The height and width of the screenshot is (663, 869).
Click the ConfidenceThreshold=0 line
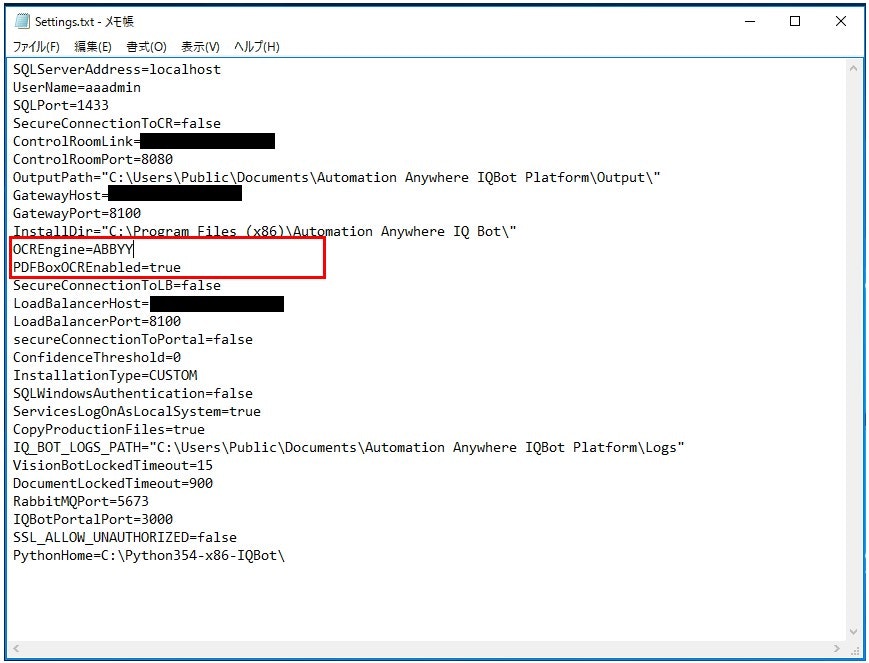point(97,358)
